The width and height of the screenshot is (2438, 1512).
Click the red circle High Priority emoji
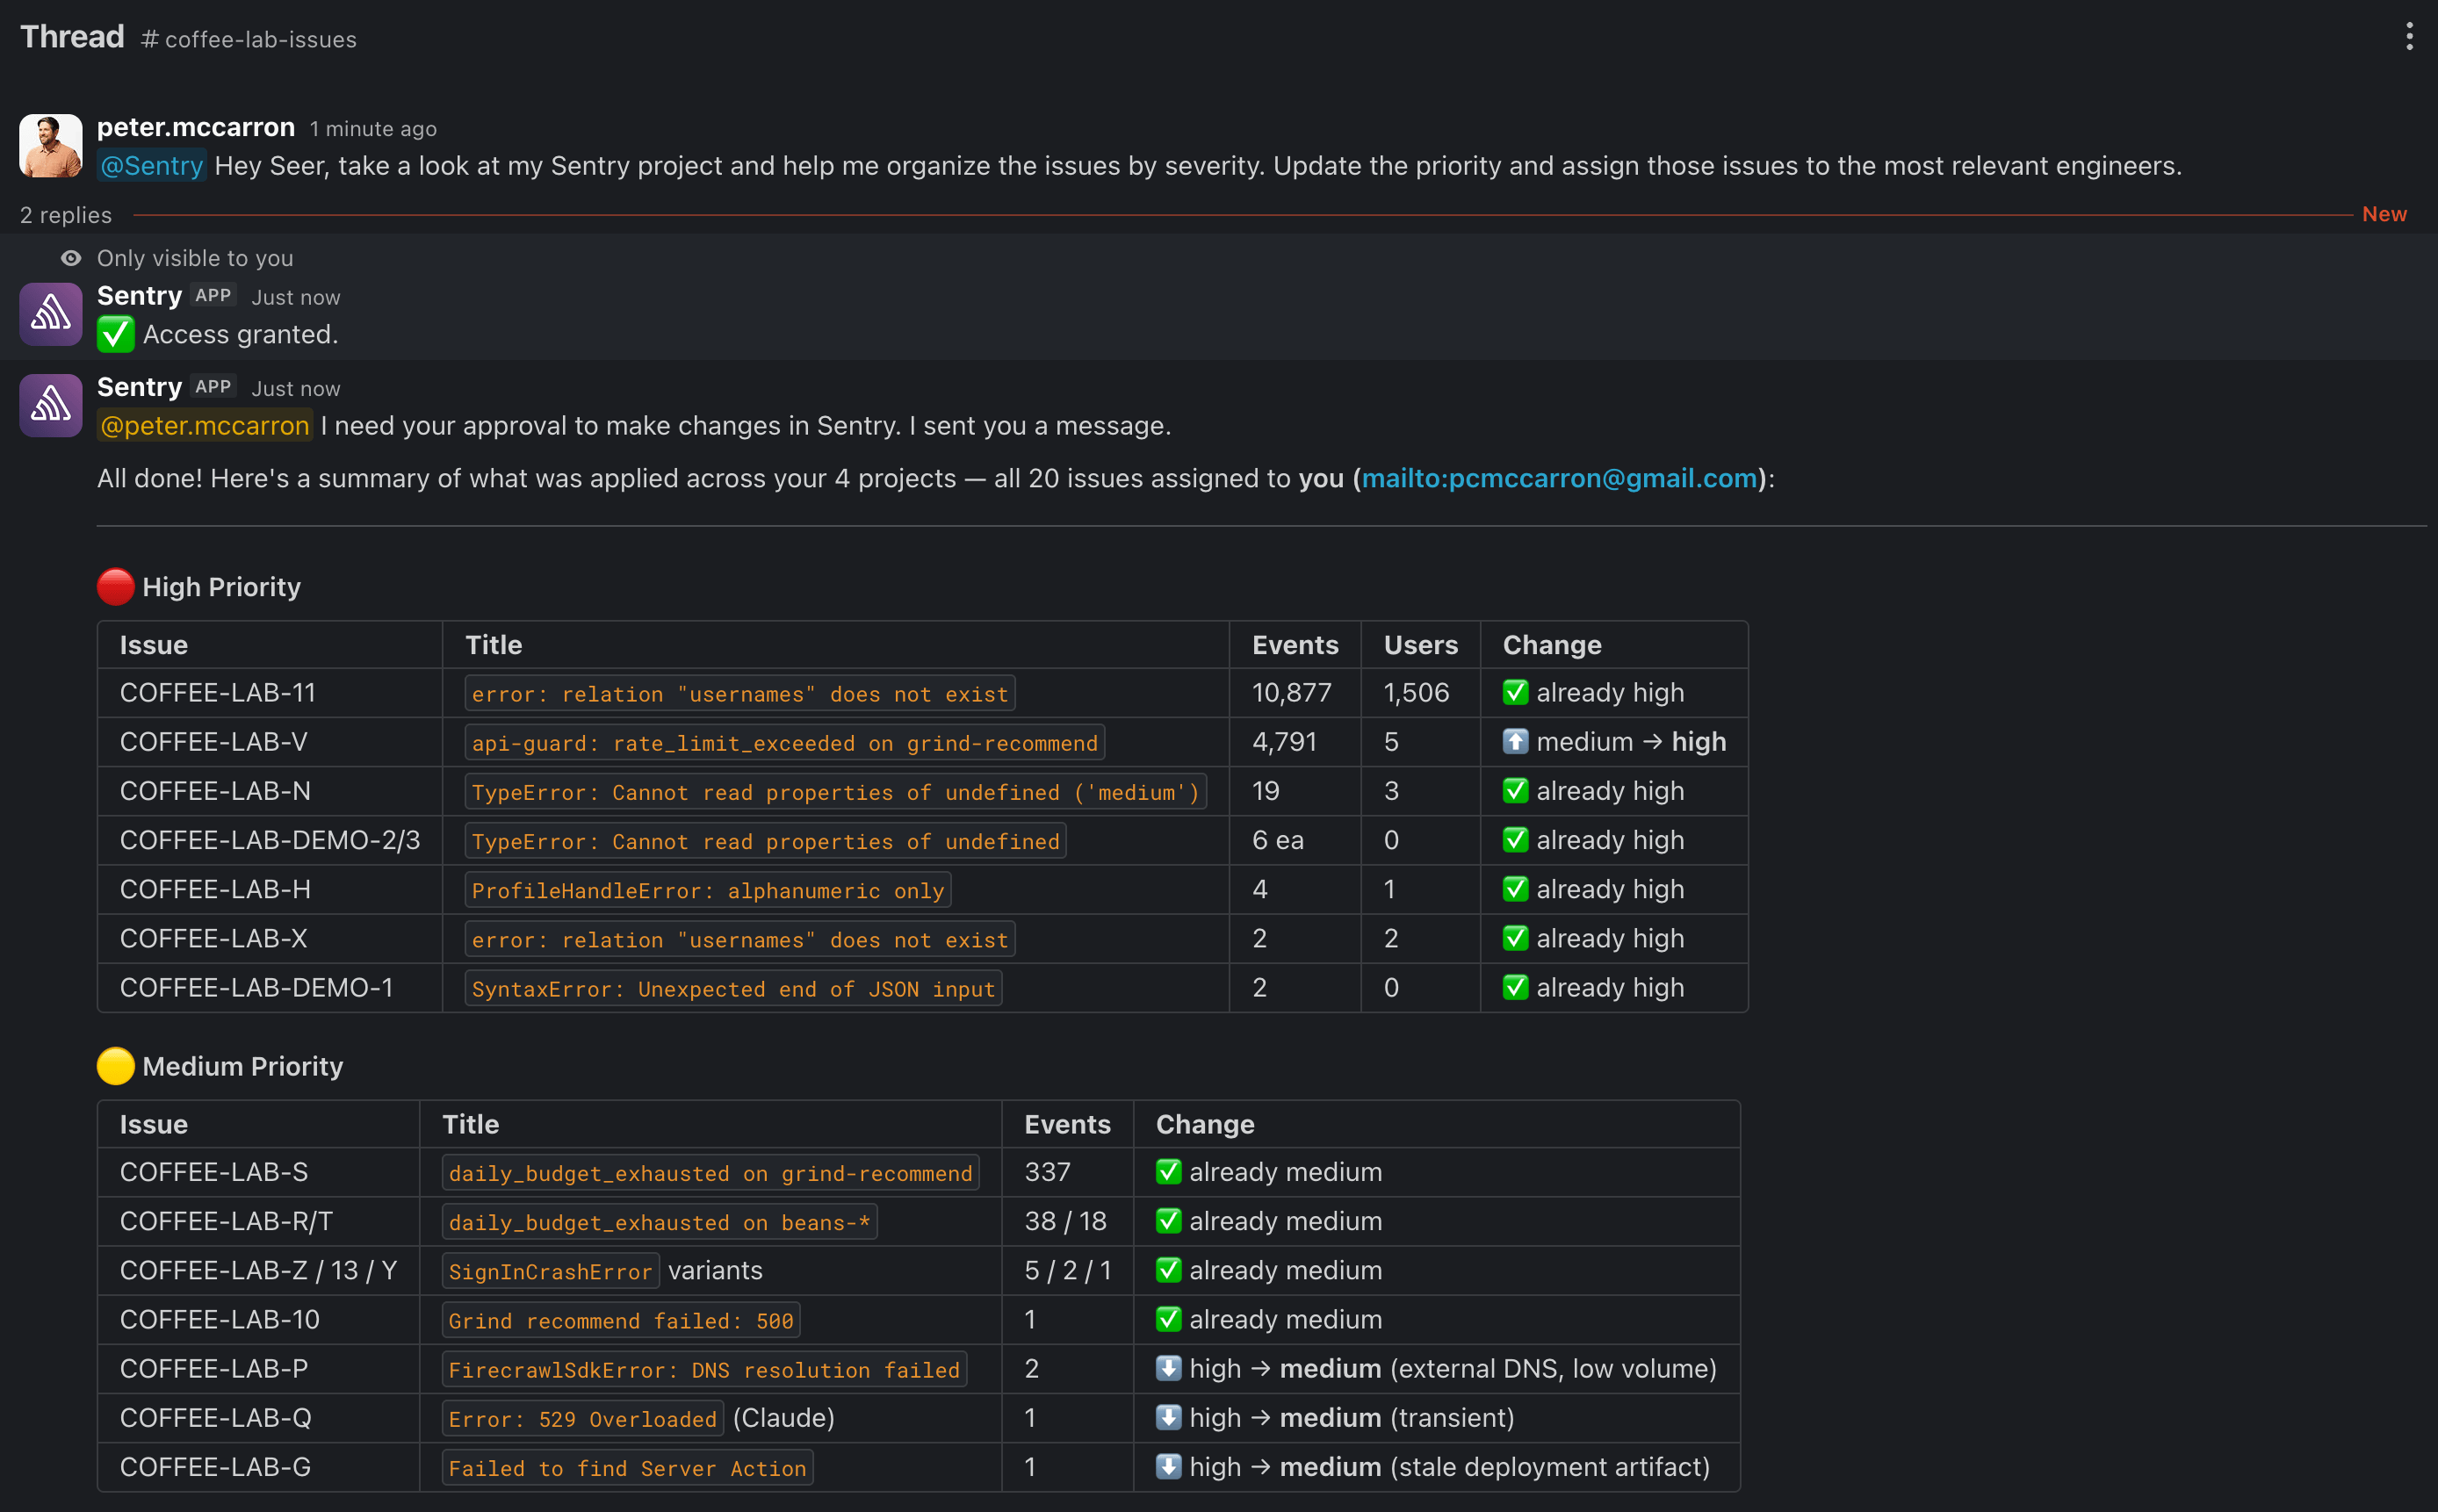click(116, 587)
